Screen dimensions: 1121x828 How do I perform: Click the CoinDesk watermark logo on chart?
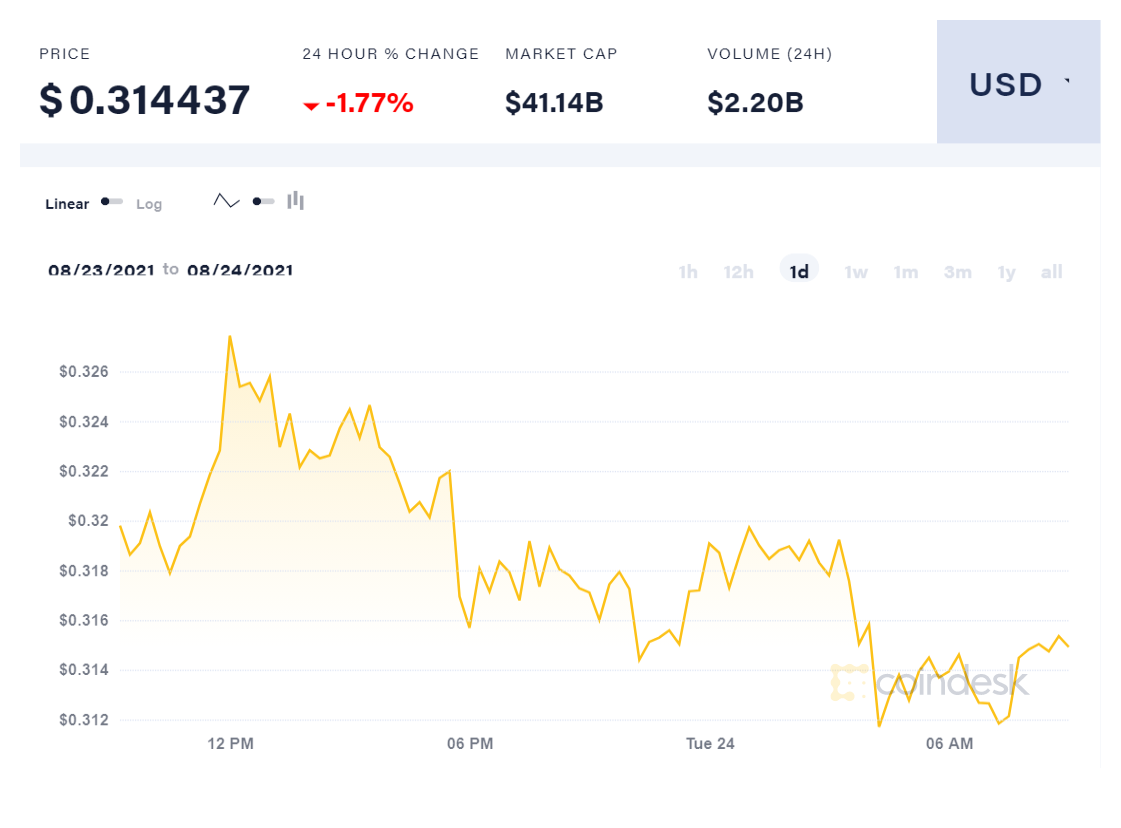coord(929,682)
